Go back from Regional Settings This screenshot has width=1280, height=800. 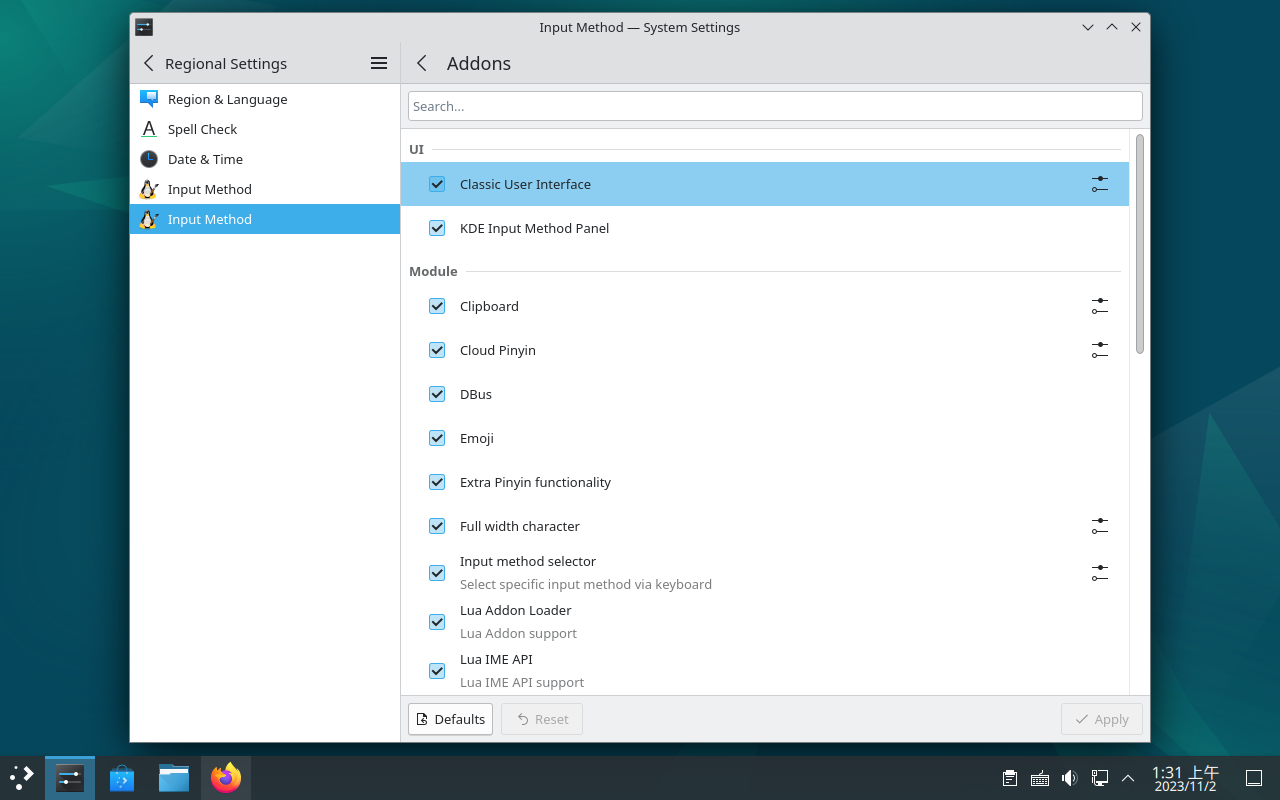coord(149,63)
